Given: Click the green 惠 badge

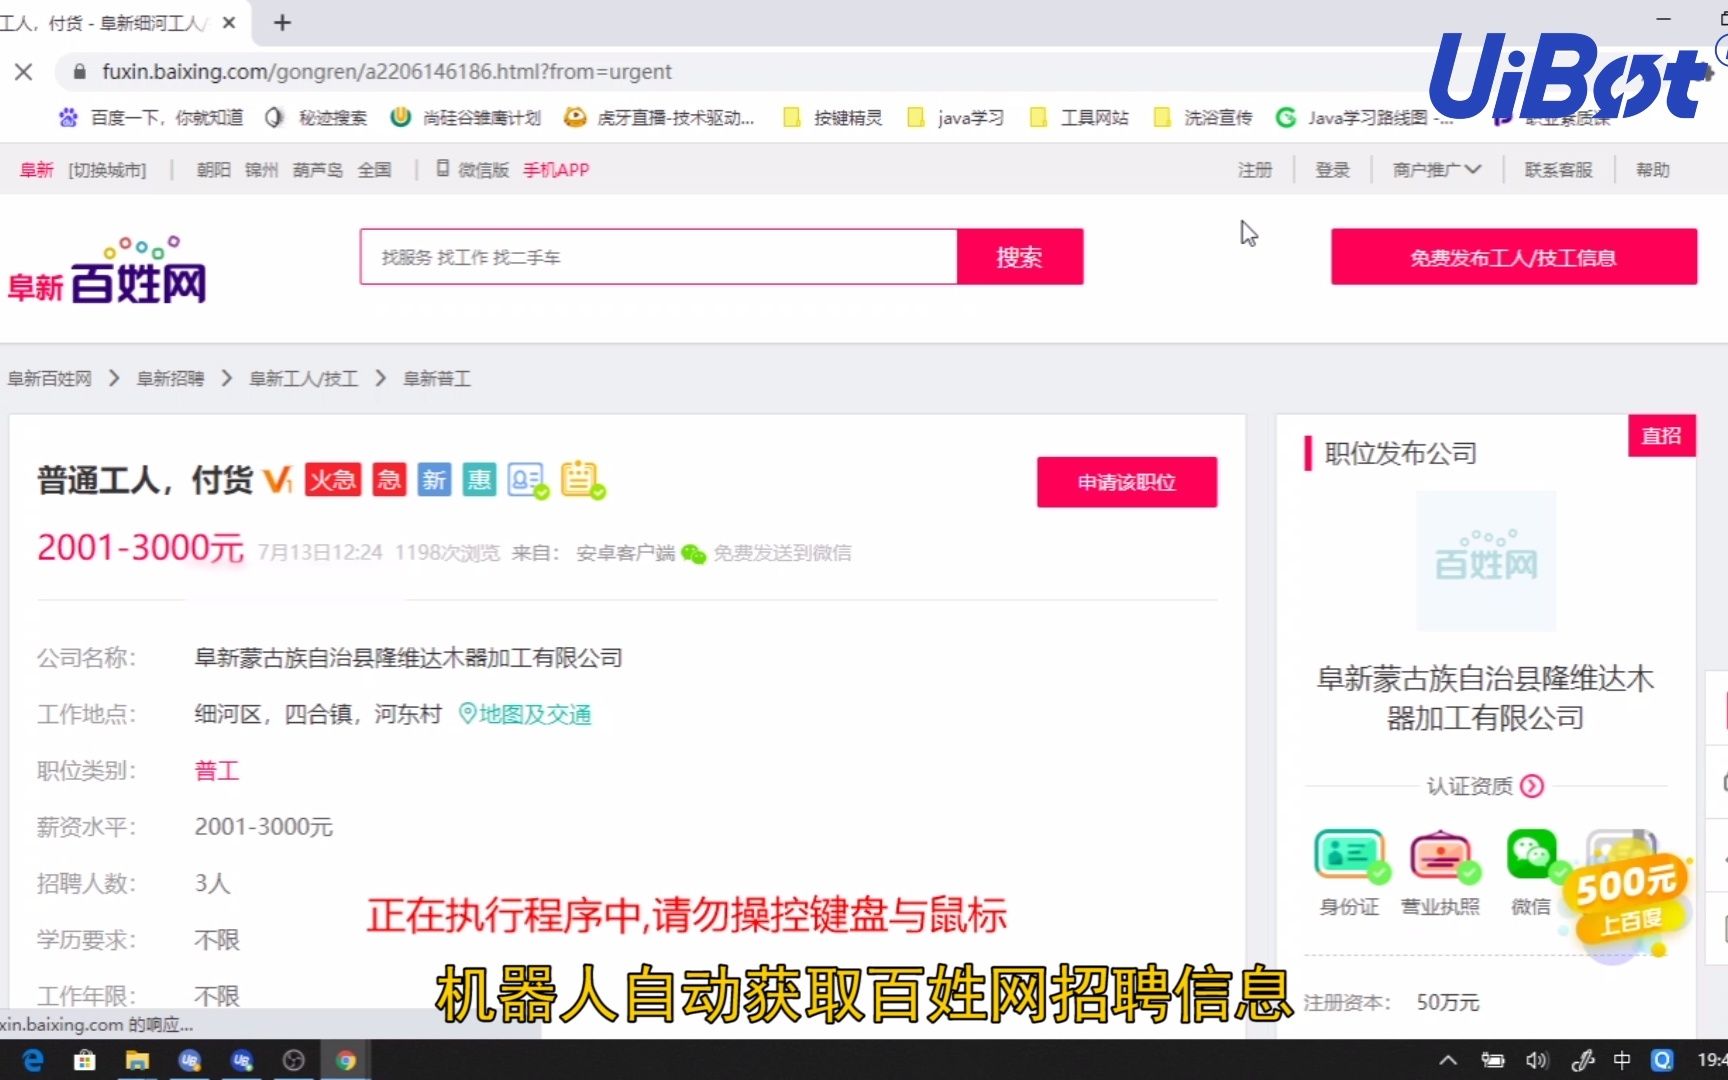Looking at the screenshot, I should pos(479,480).
